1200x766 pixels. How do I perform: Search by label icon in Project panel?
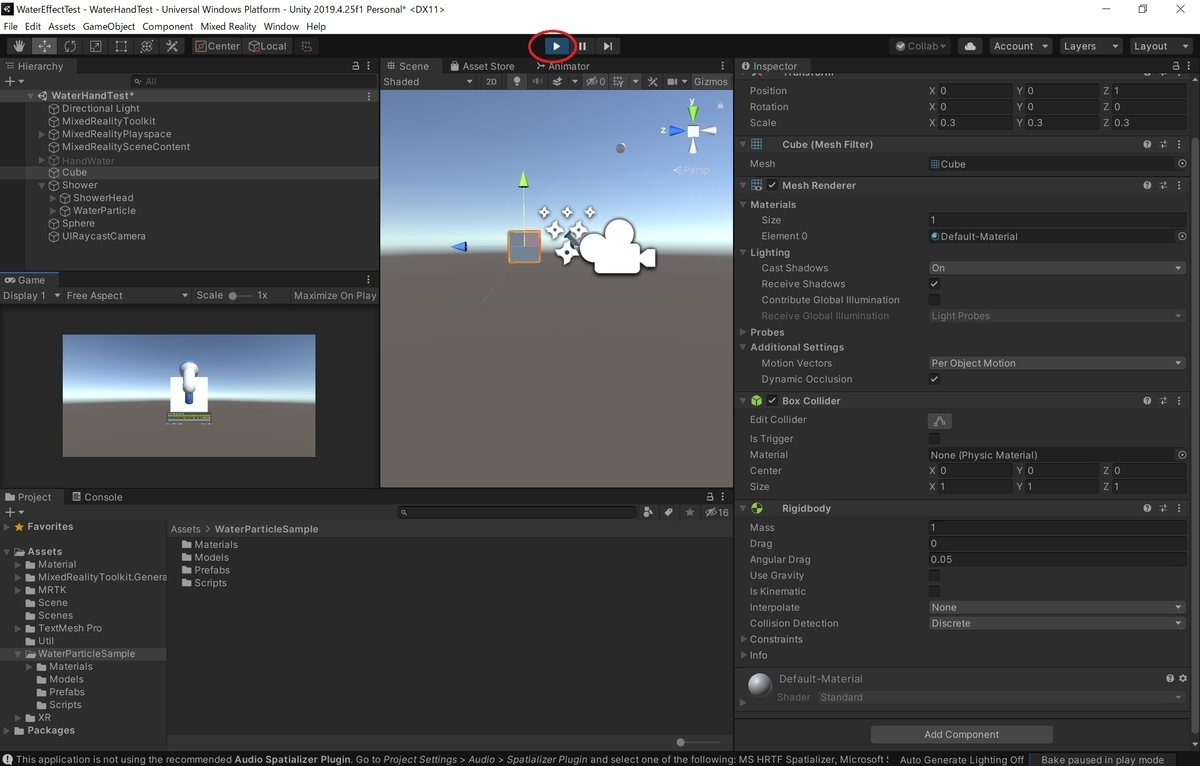tap(667, 512)
